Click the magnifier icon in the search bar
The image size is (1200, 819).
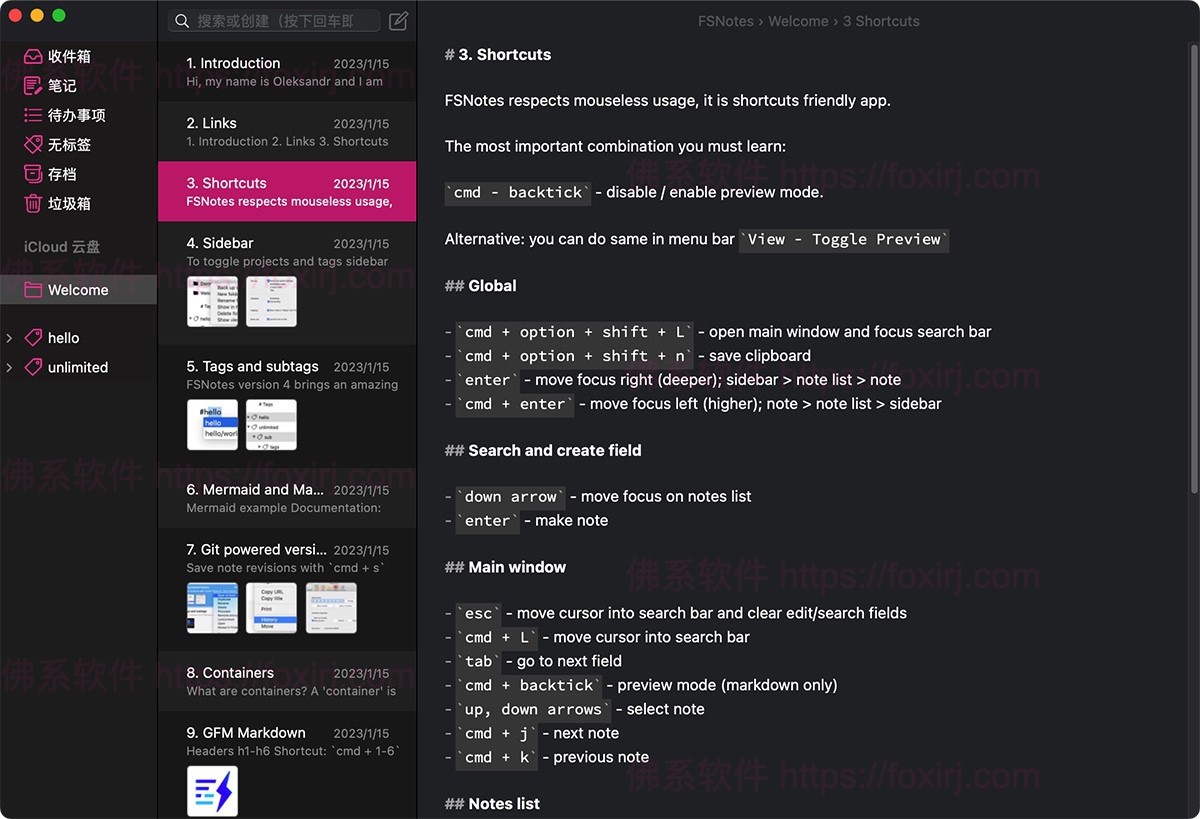[181, 20]
